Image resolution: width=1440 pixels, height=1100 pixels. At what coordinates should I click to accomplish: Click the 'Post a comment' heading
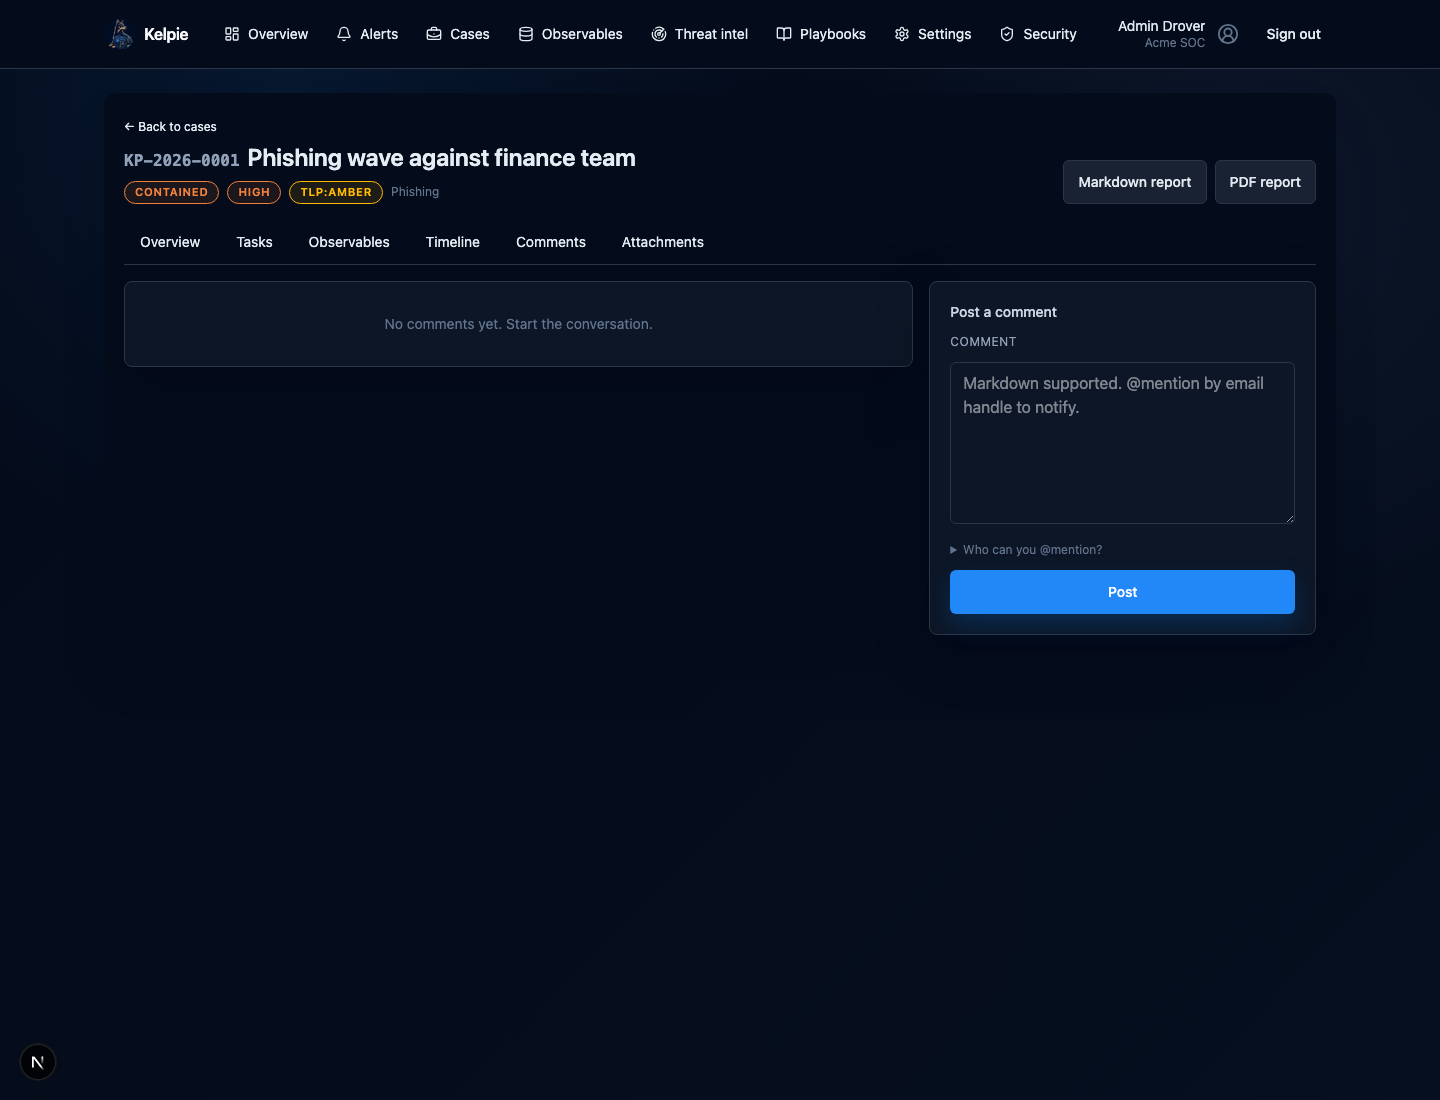1003,312
